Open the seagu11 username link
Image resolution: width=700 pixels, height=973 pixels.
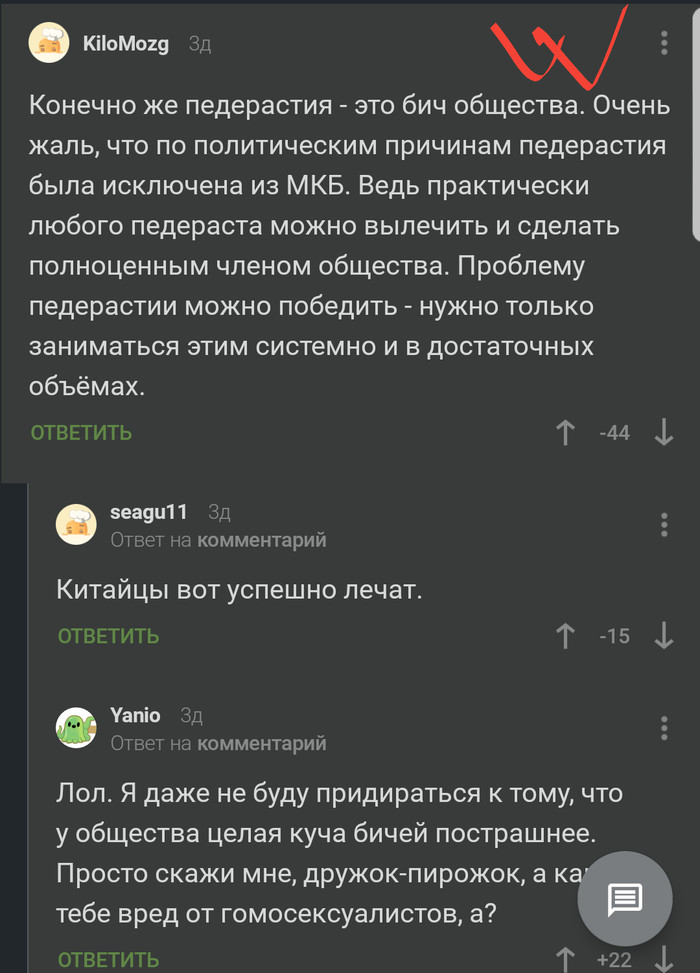[x=149, y=512]
